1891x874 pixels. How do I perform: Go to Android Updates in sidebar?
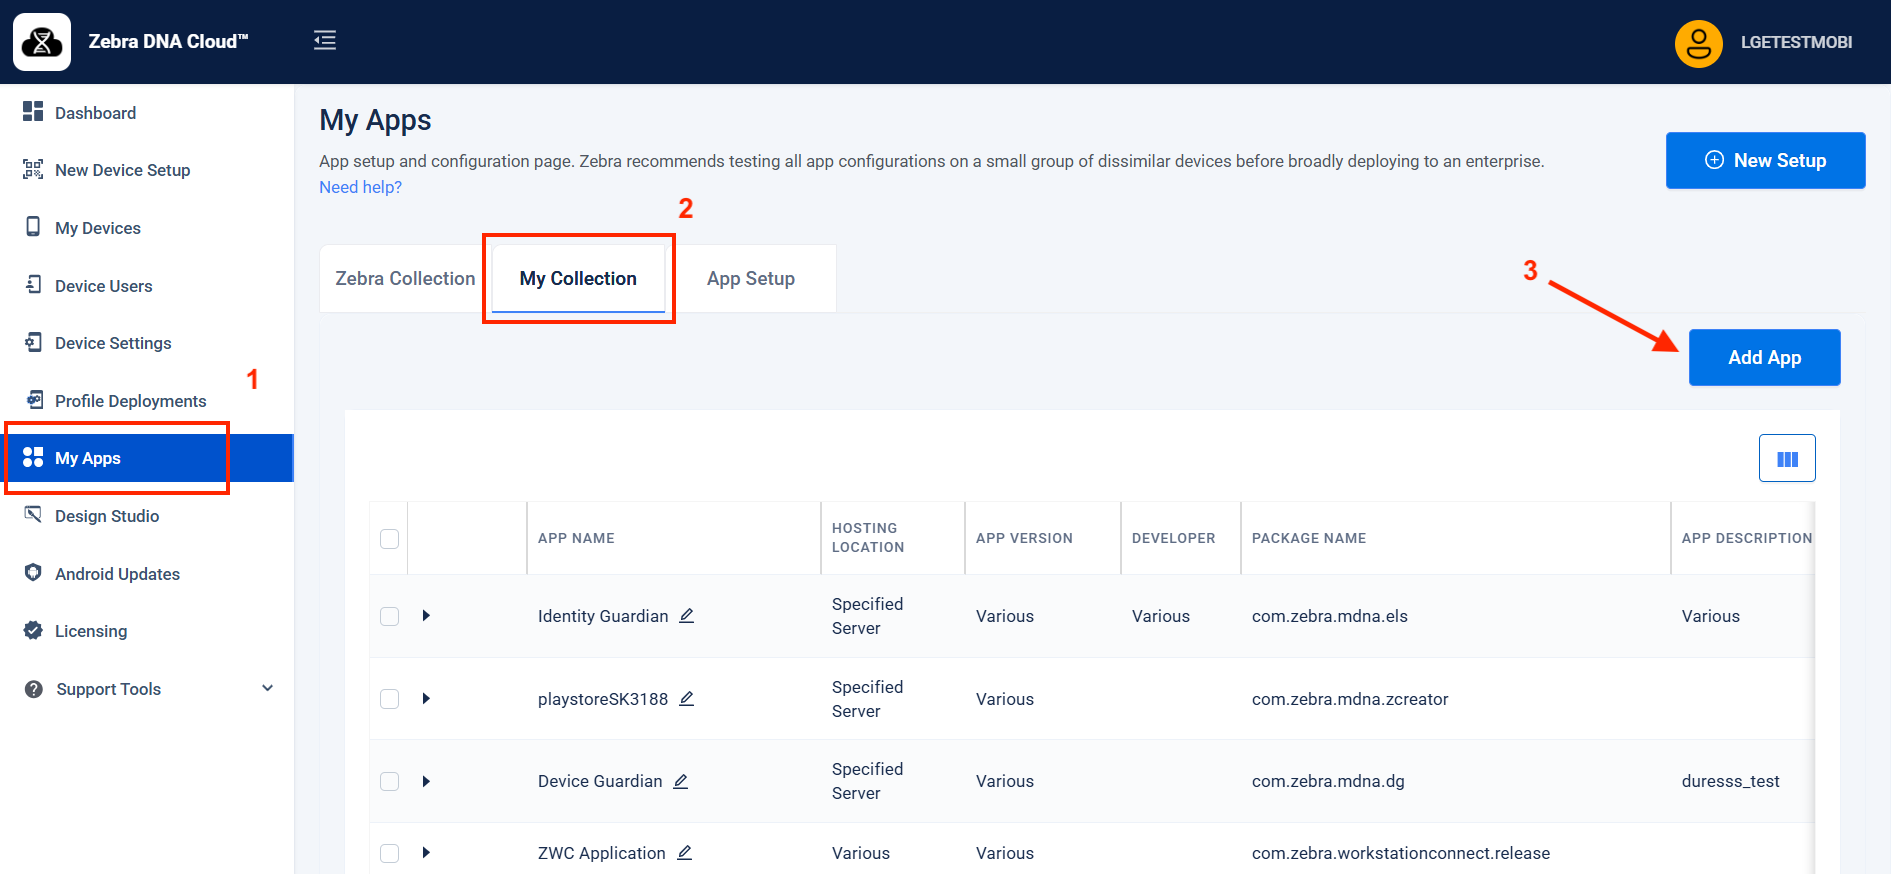pos(117,574)
